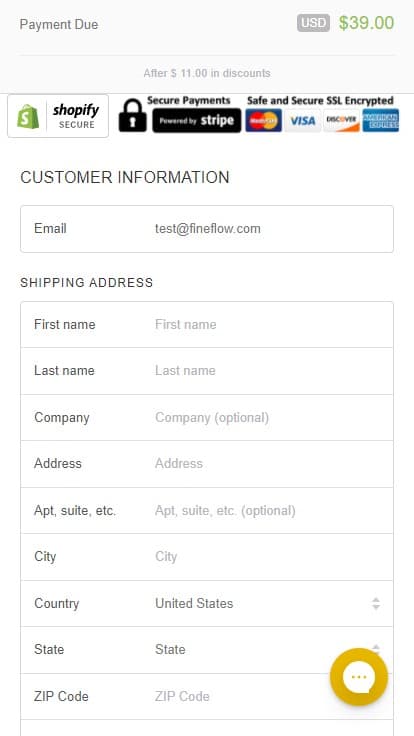This screenshot has width=414, height=736.
Task: Open the yellow chat bubble widget
Action: coord(359,676)
